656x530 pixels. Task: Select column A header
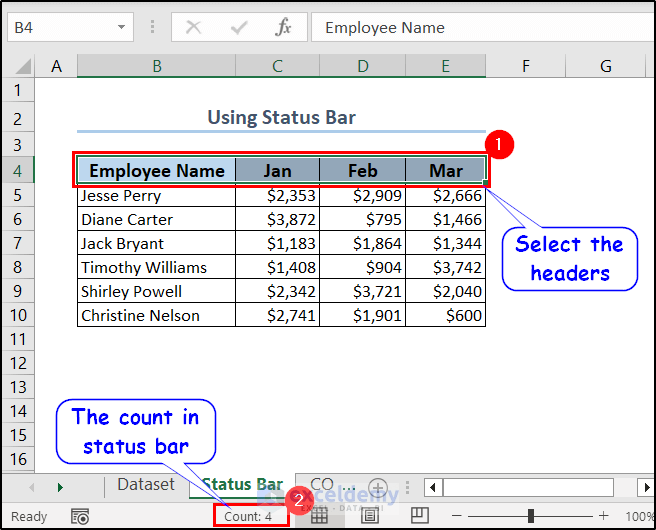[56, 66]
